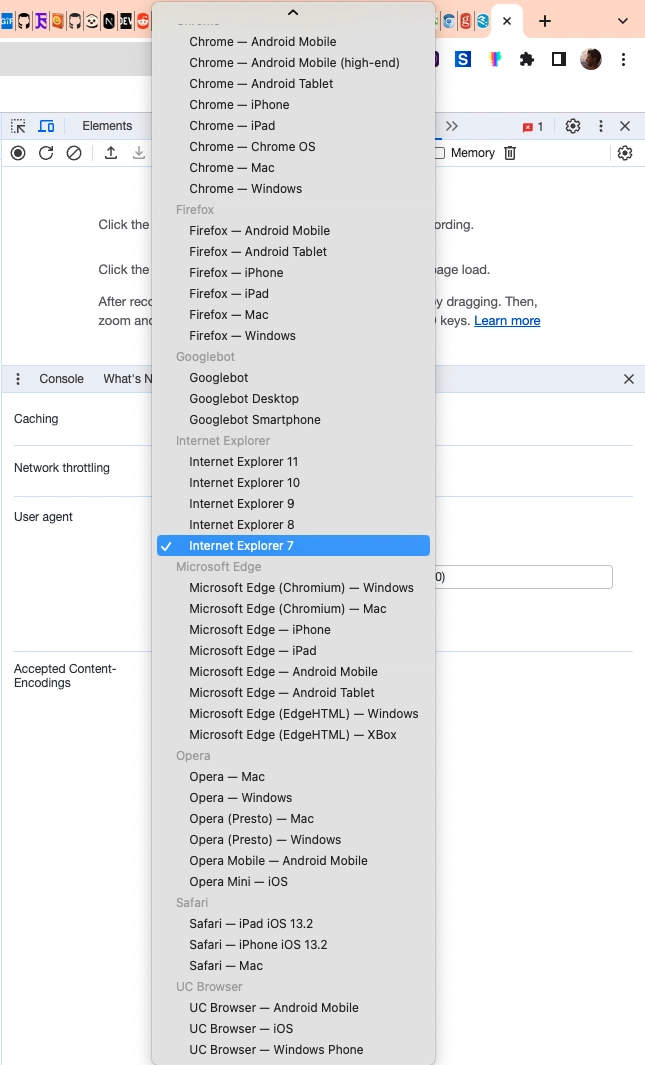Open the Learn more link

tap(507, 321)
